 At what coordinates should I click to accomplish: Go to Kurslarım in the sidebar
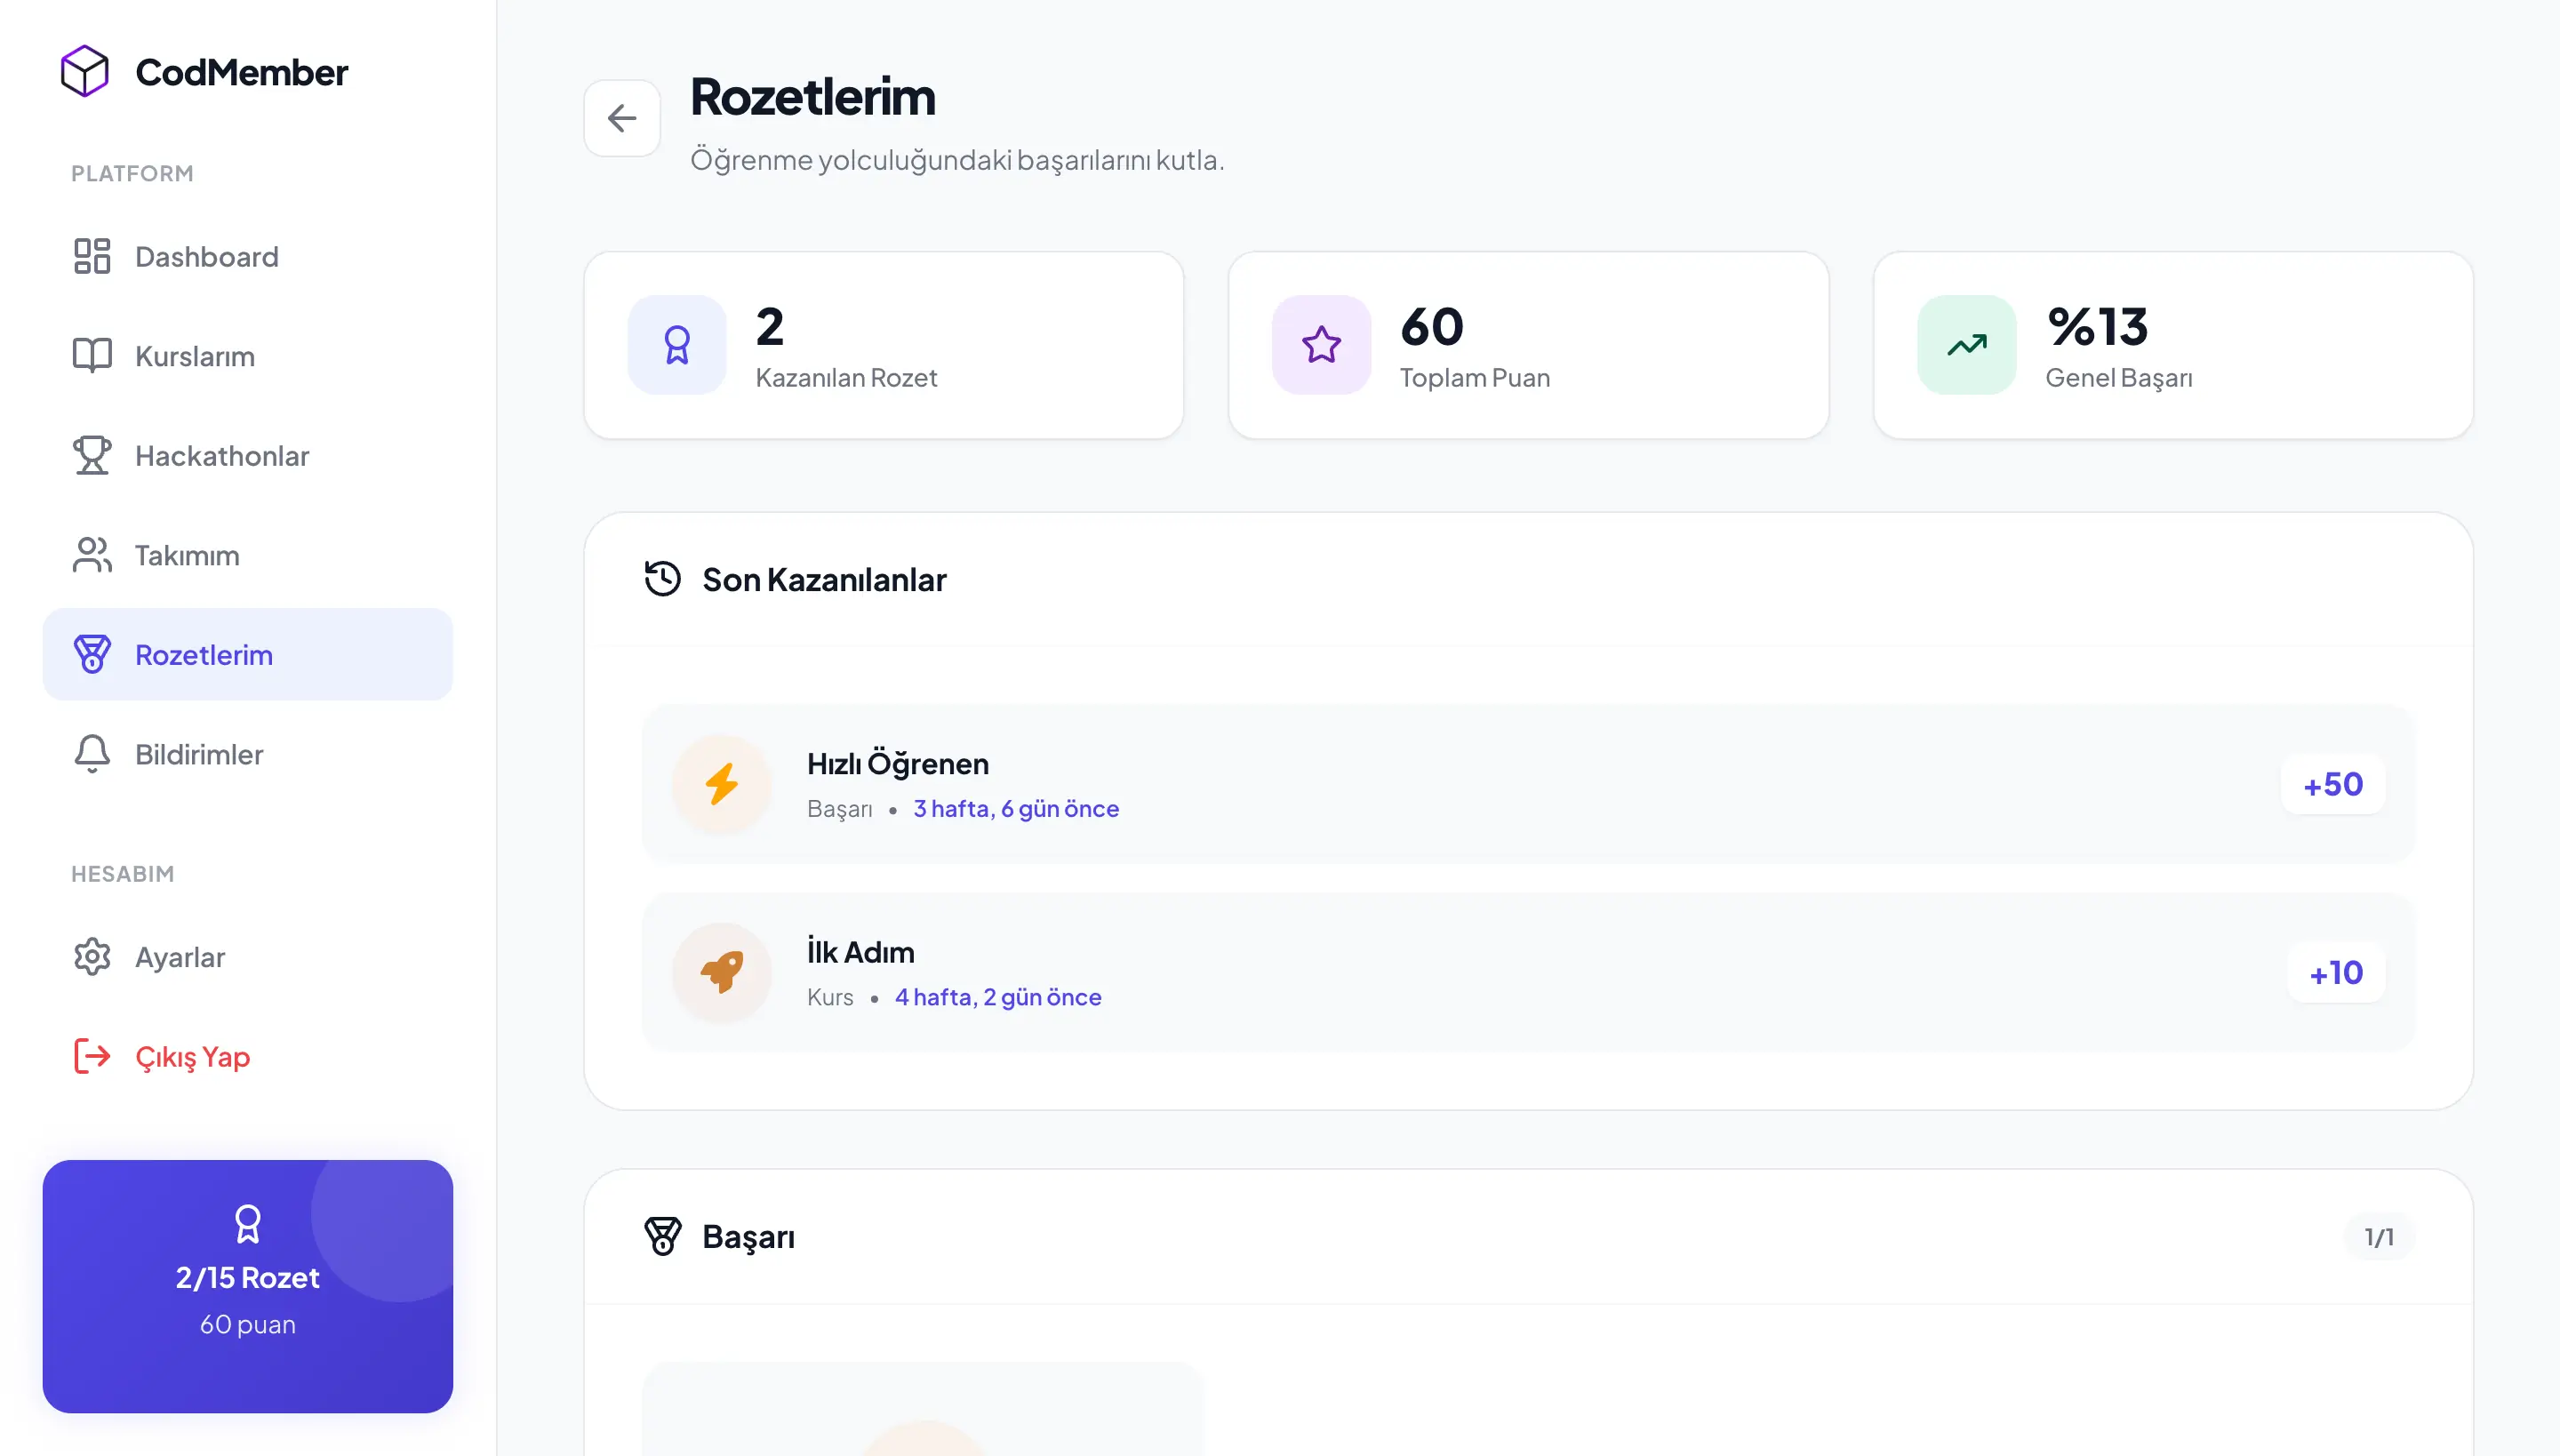[194, 356]
